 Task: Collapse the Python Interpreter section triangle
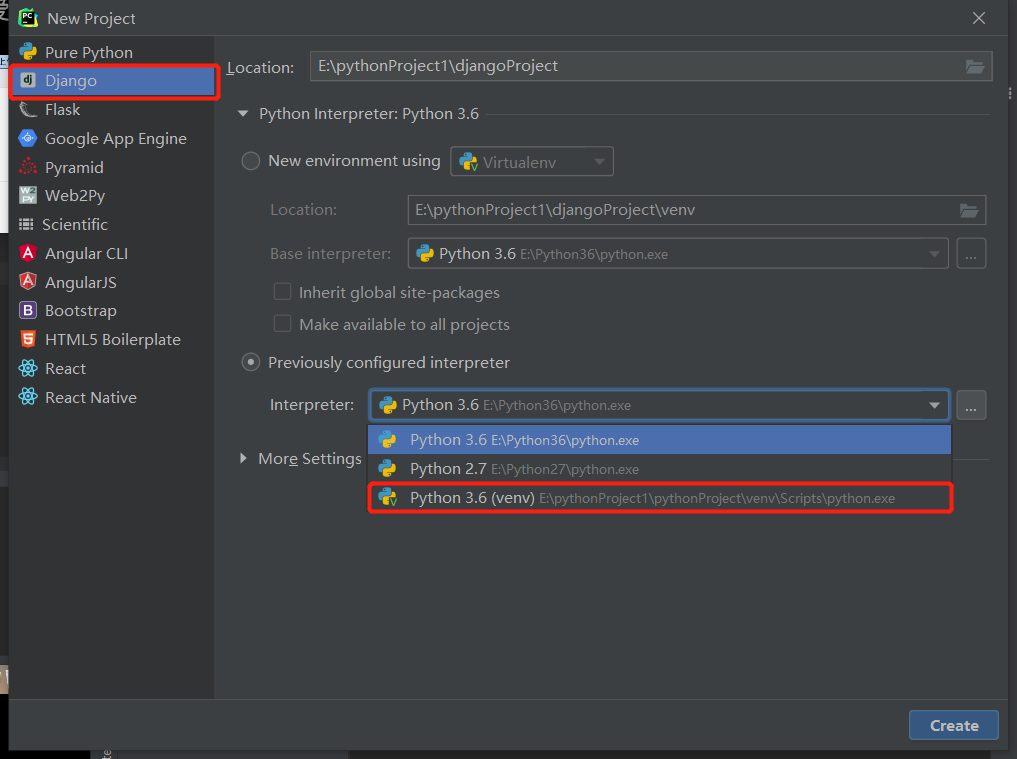pos(243,114)
